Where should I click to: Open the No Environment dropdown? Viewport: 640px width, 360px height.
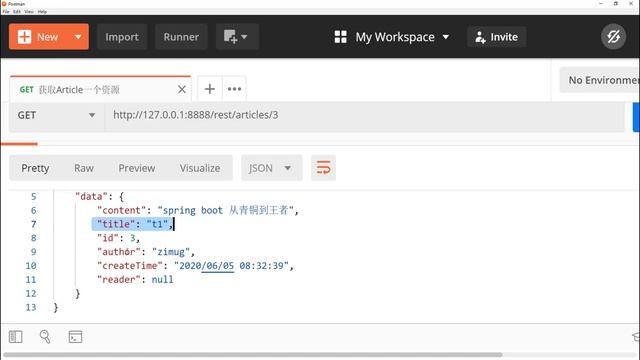[601, 80]
